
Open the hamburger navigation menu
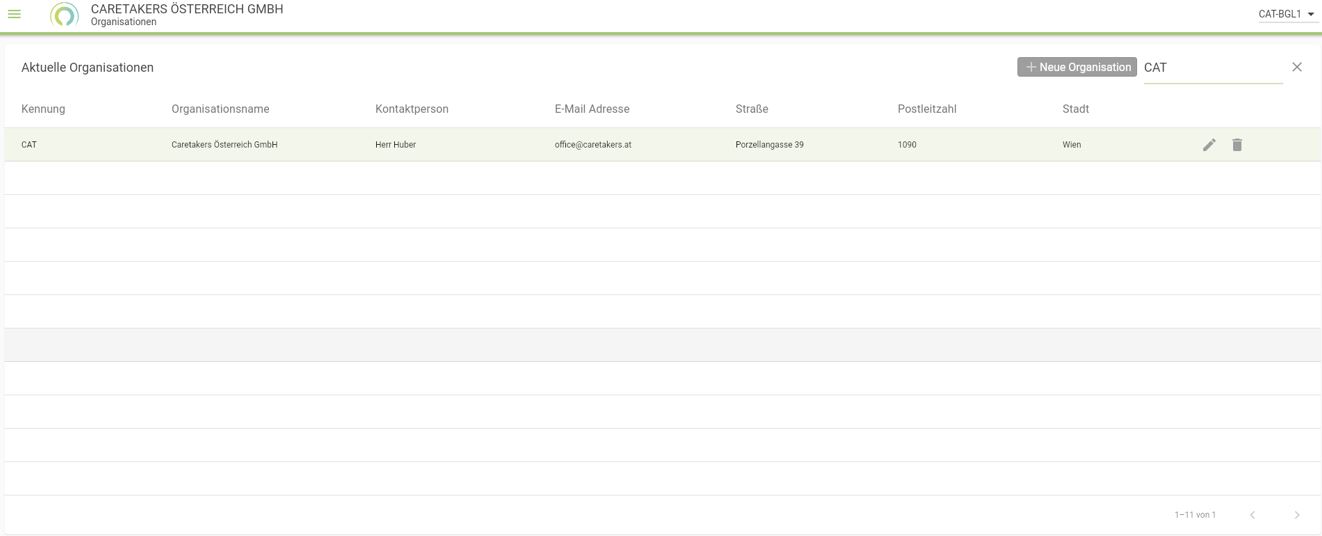tap(15, 14)
